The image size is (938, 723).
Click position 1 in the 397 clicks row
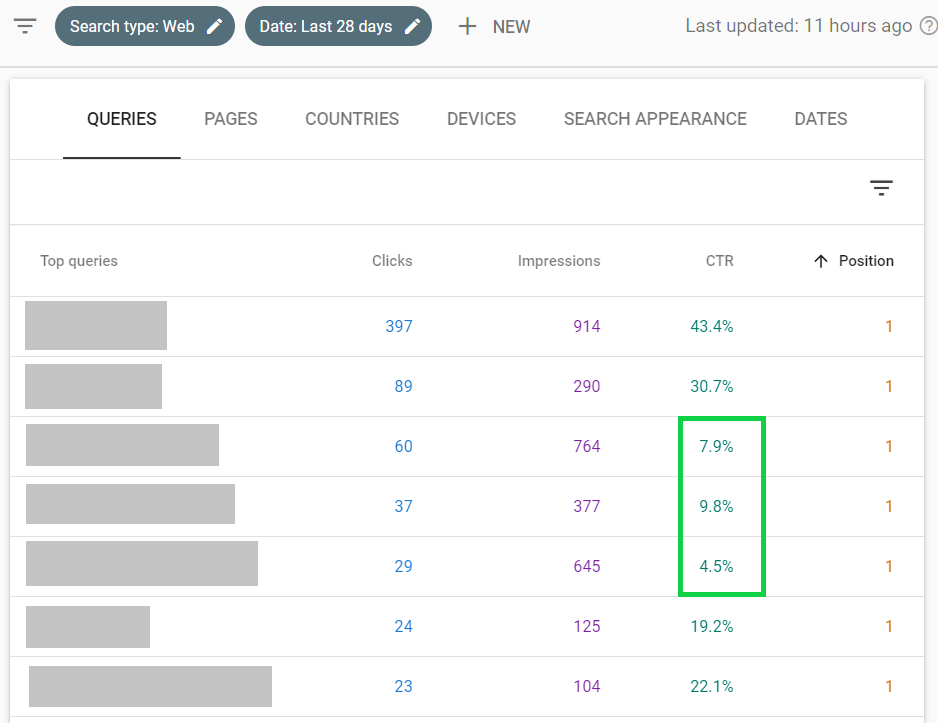[889, 327]
